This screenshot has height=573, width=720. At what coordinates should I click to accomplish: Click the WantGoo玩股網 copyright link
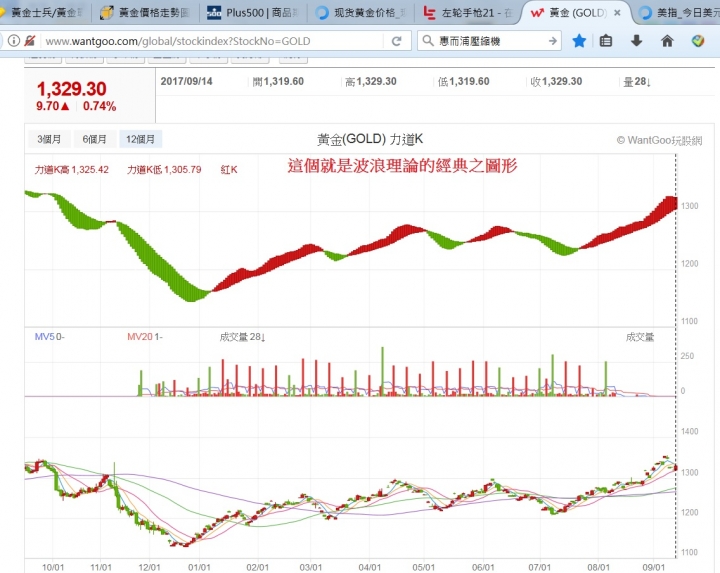(x=659, y=141)
